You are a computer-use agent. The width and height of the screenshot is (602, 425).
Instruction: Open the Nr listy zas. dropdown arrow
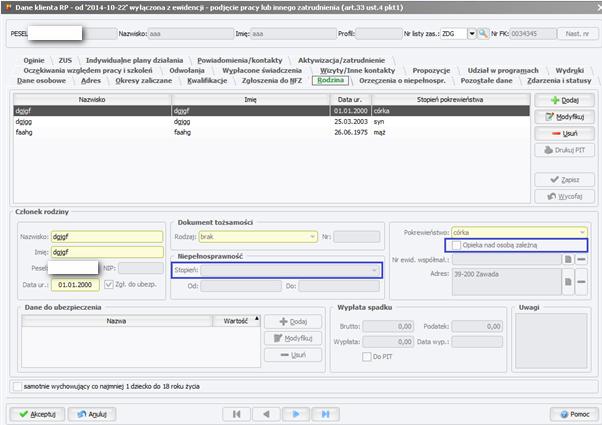[x=472, y=34]
